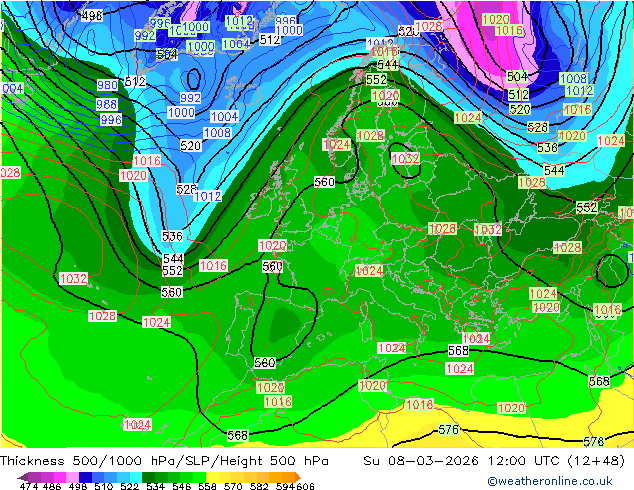Click the orange arrow tip at legend end
Screen dimensions: 634x490
[x=298, y=477]
